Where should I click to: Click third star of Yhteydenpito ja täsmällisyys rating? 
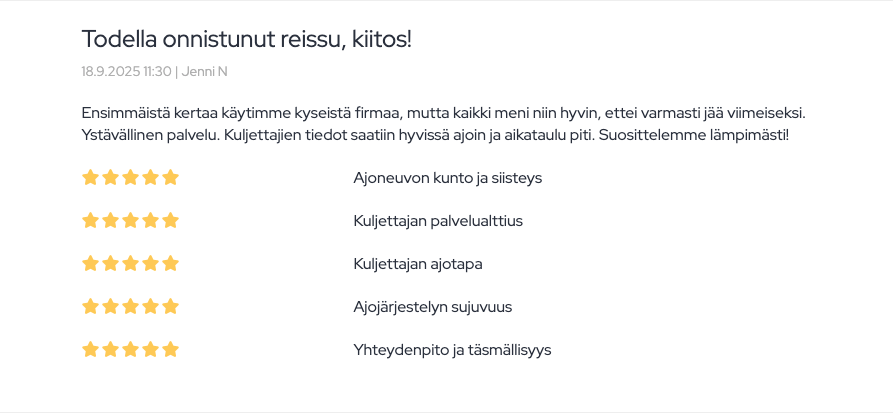point(130,350)
